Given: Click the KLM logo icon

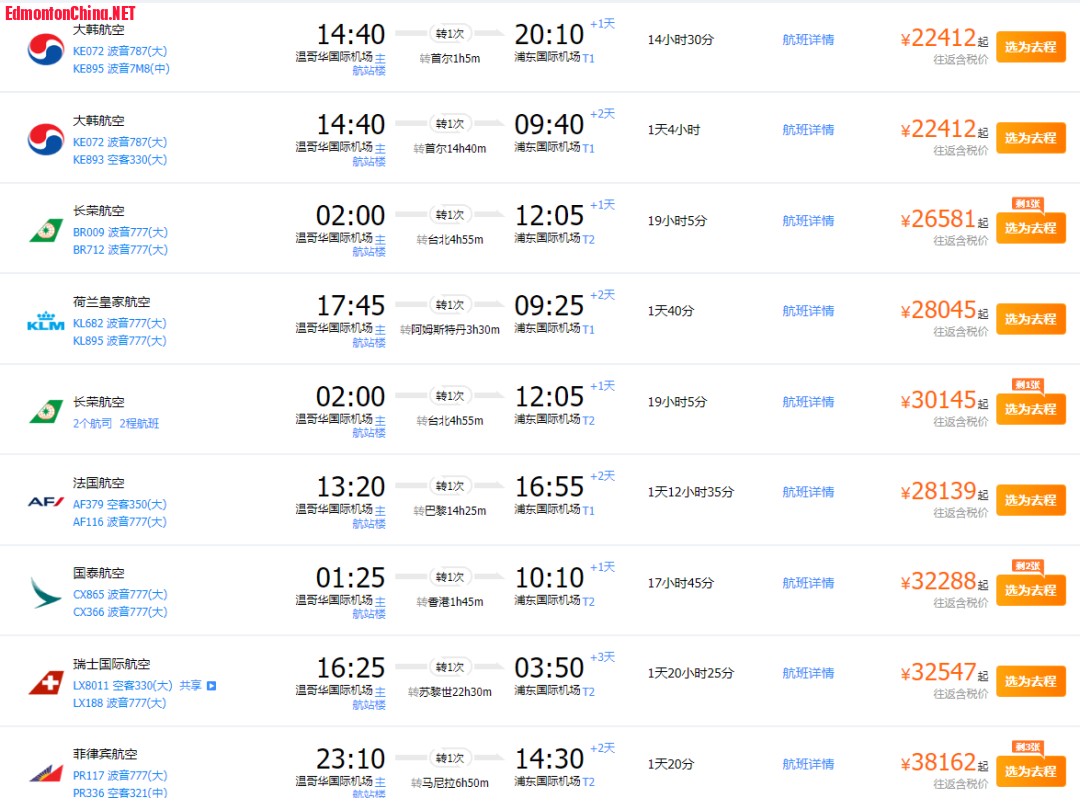Looking at the screenshot, I should (45, 321).
